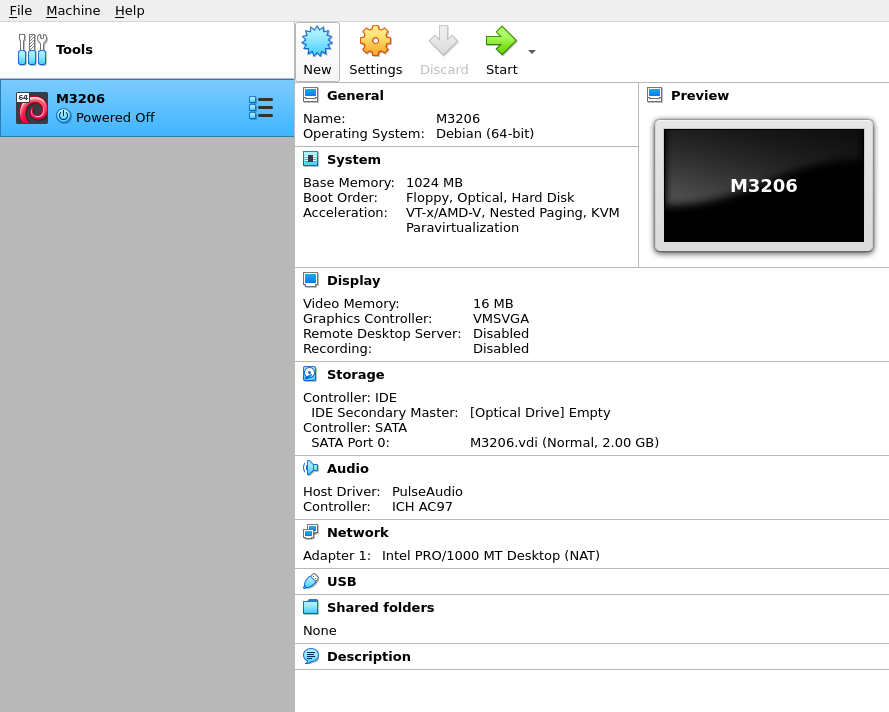Open the USB settings heading link
This screenshot has height=712, width=889.
pyautogui.click(x=341, y=582)
